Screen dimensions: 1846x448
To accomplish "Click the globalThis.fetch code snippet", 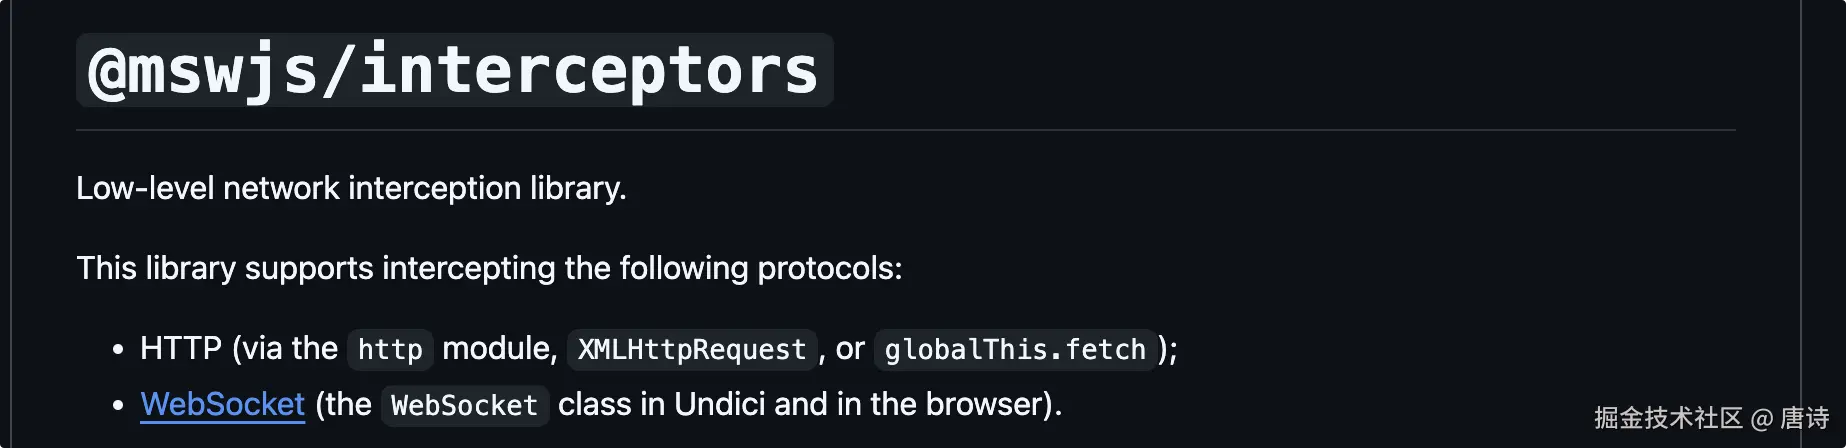I will pos(1014,349).
